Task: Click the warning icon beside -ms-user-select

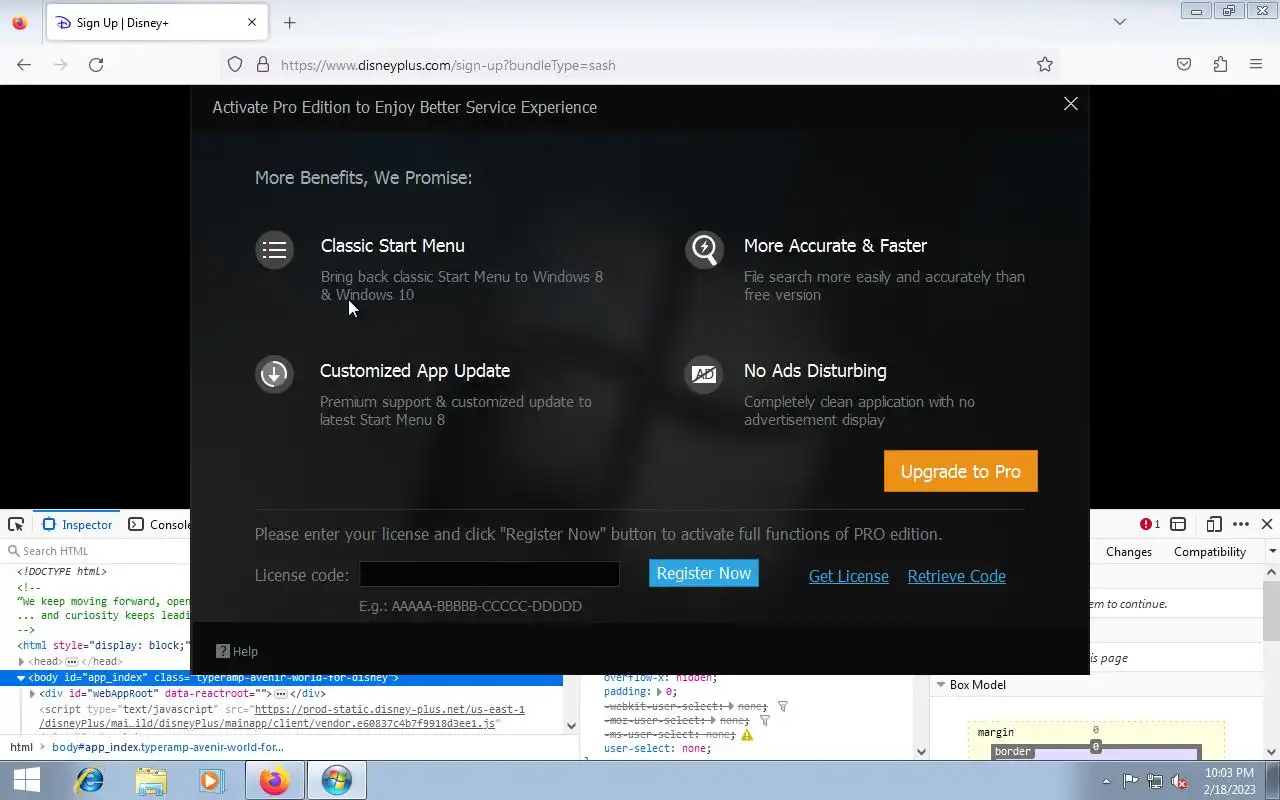Action: (x=747, y=734)
